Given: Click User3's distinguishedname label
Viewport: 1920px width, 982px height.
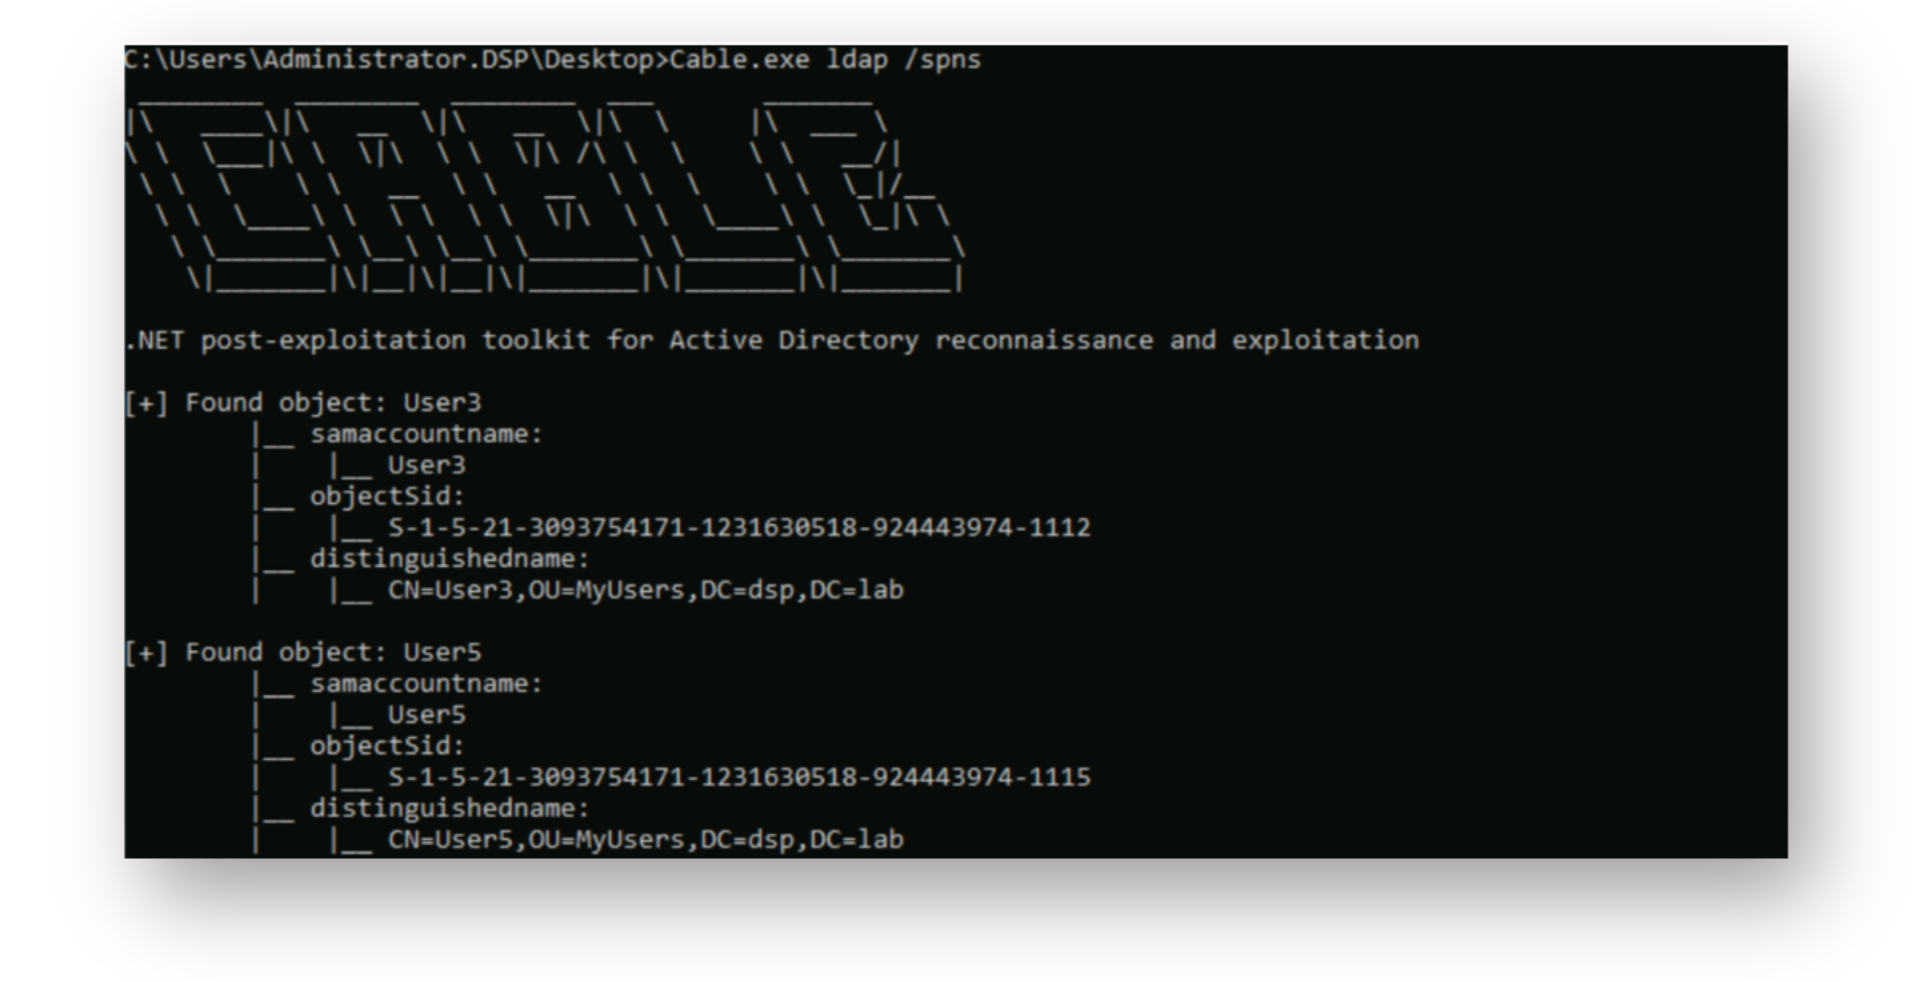Looking at the screenshot, I should 450,559.
